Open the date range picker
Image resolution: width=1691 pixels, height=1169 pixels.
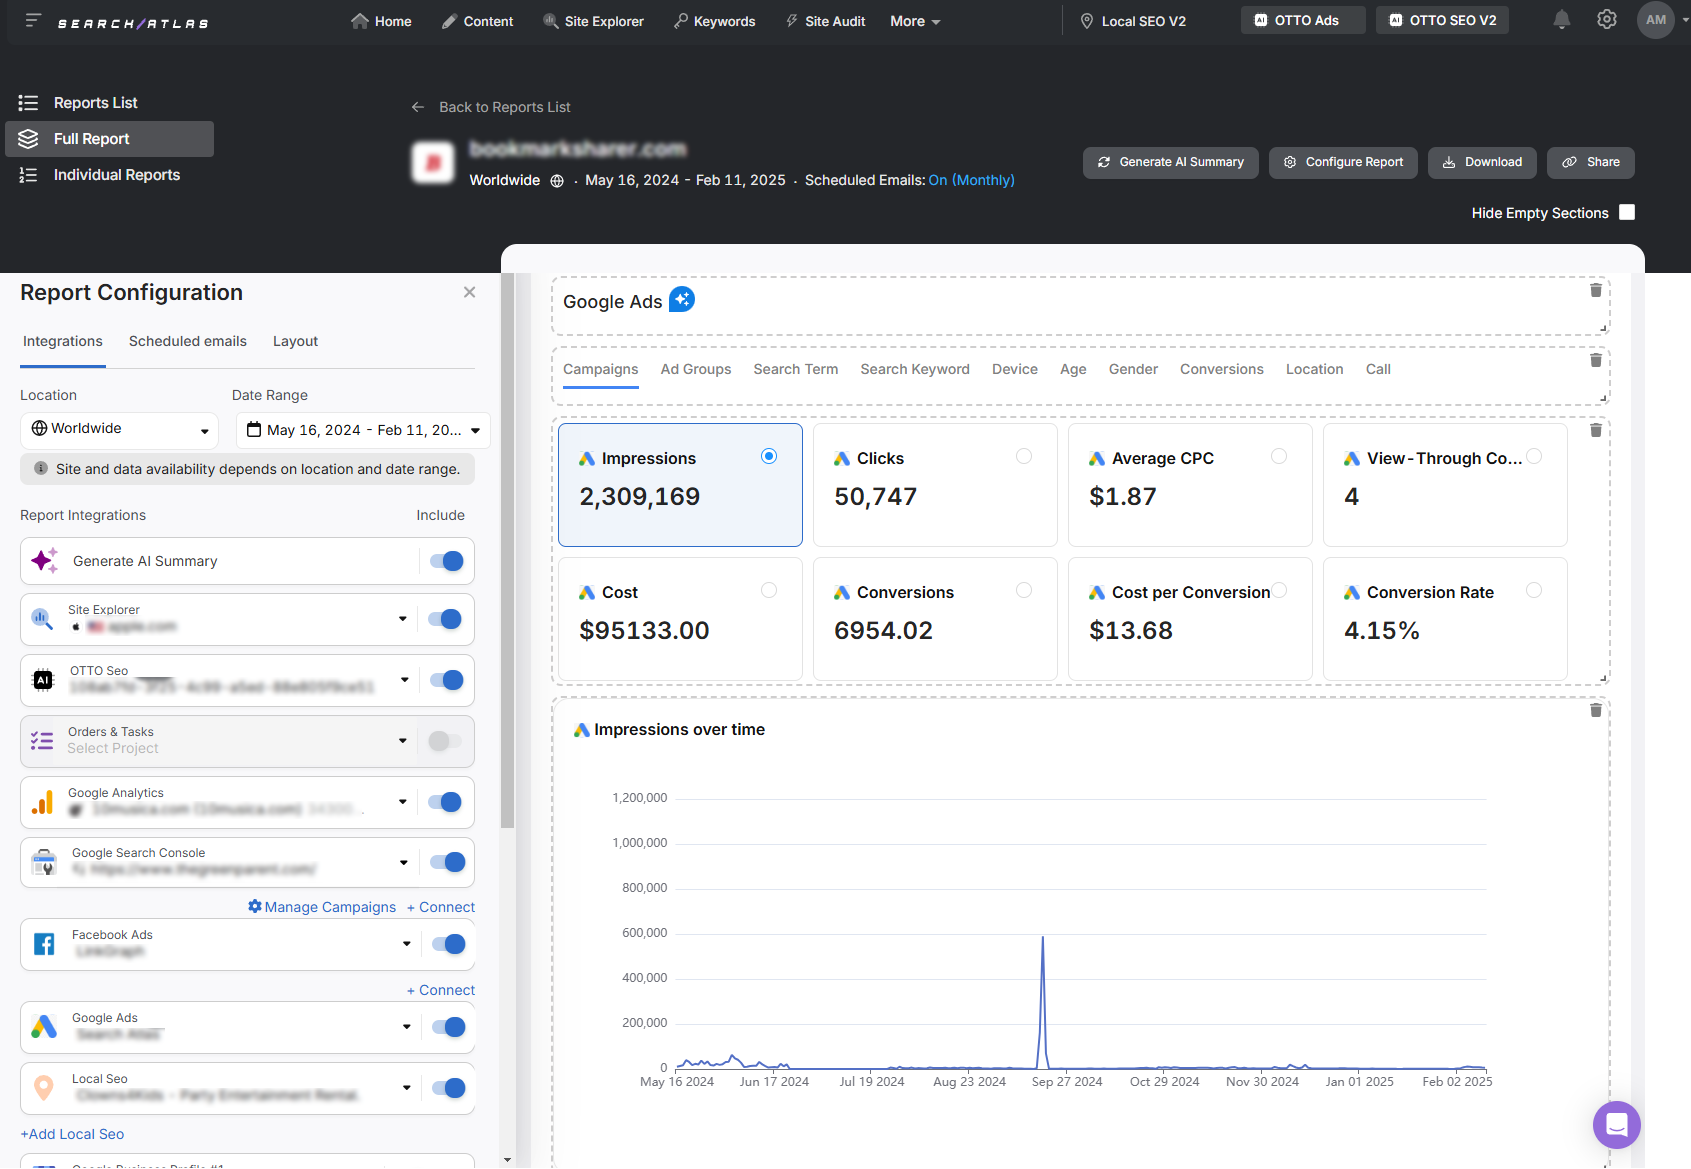click(362, 429)
